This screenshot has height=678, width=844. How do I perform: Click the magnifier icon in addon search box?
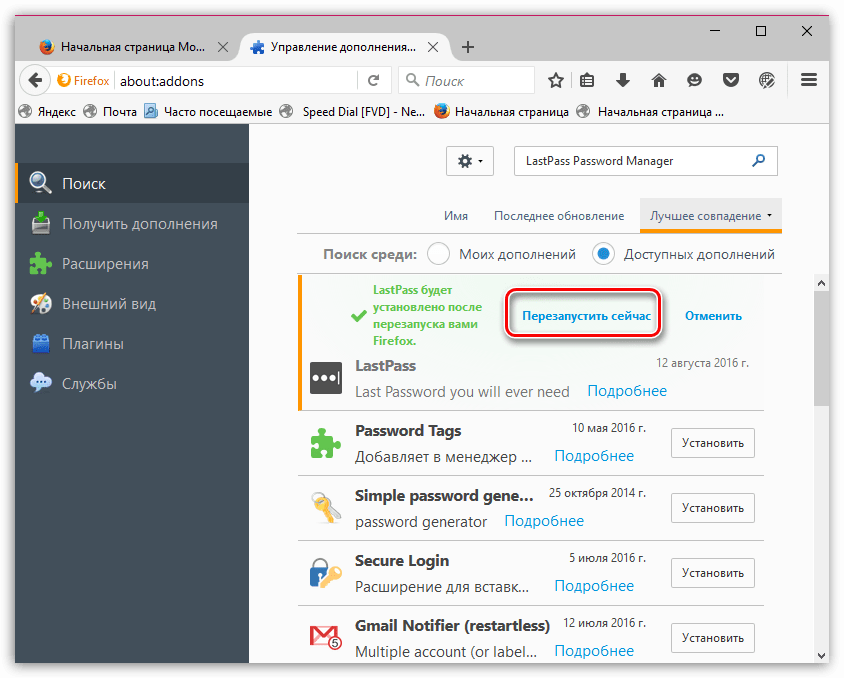point(758,160)
